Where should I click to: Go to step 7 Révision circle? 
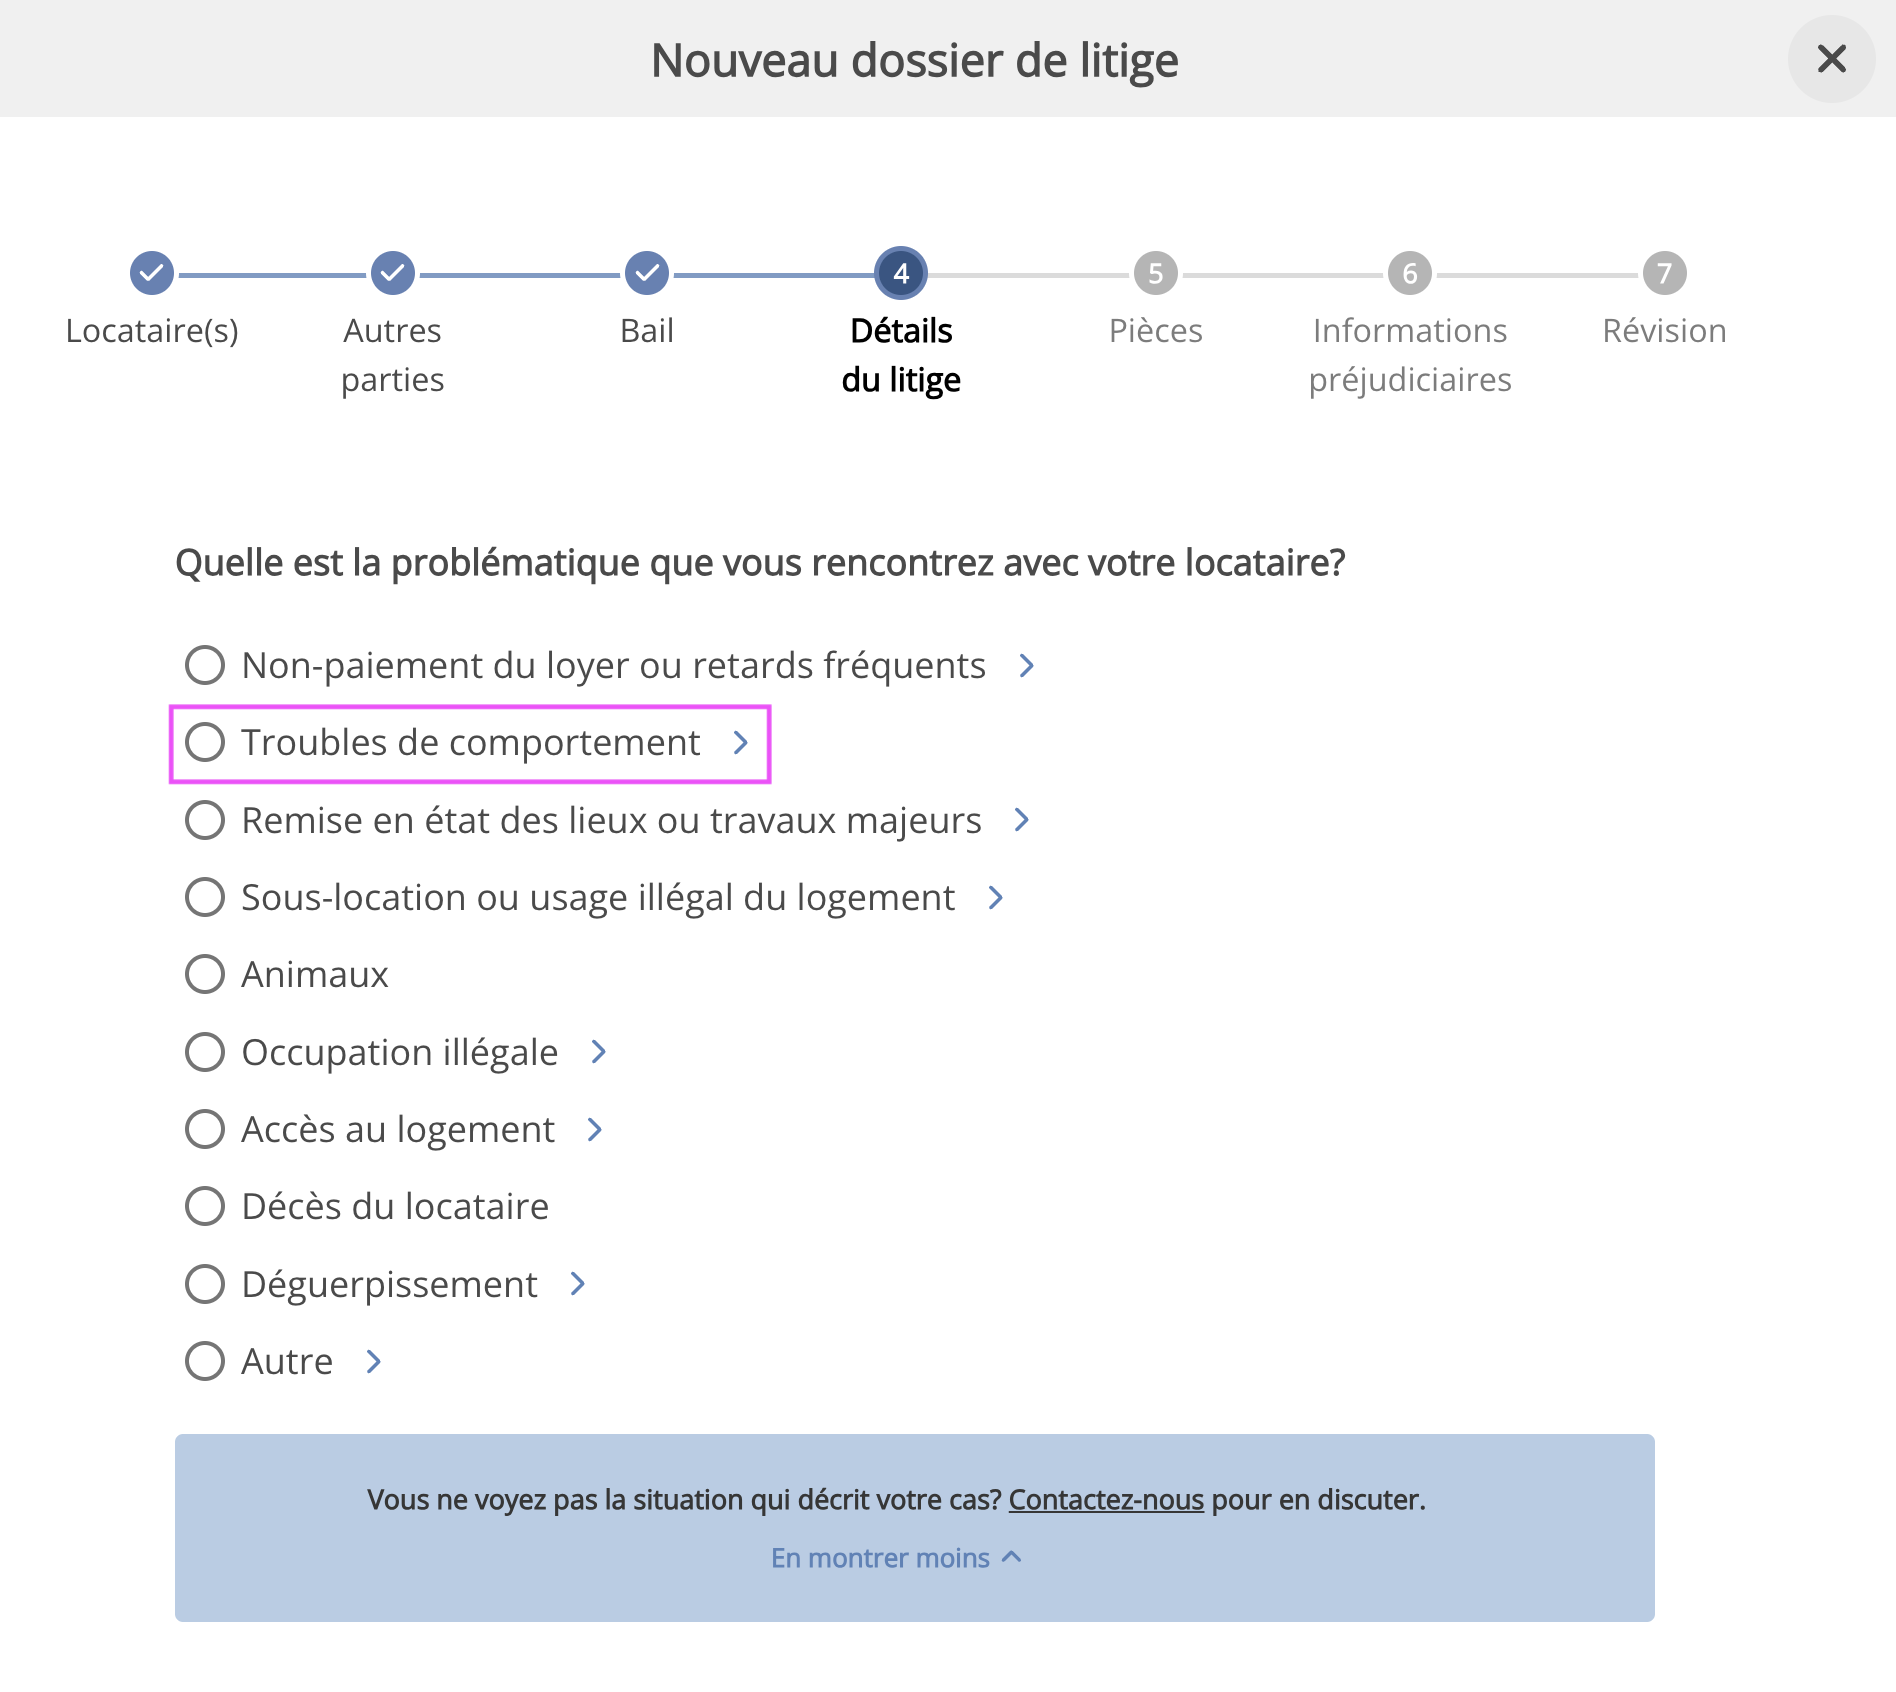point(1664,273)
